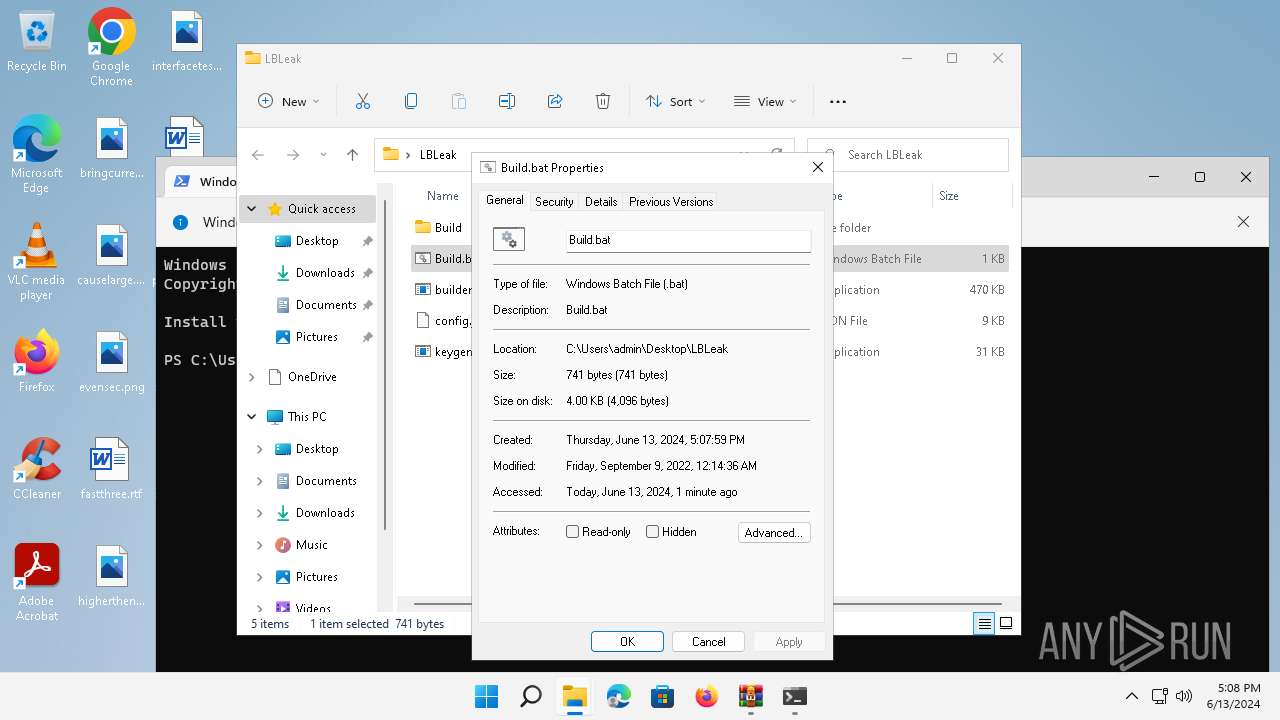Select the Build folder in file list
The width and height of the screenshot is (1280, 720).
click(438, 227)
